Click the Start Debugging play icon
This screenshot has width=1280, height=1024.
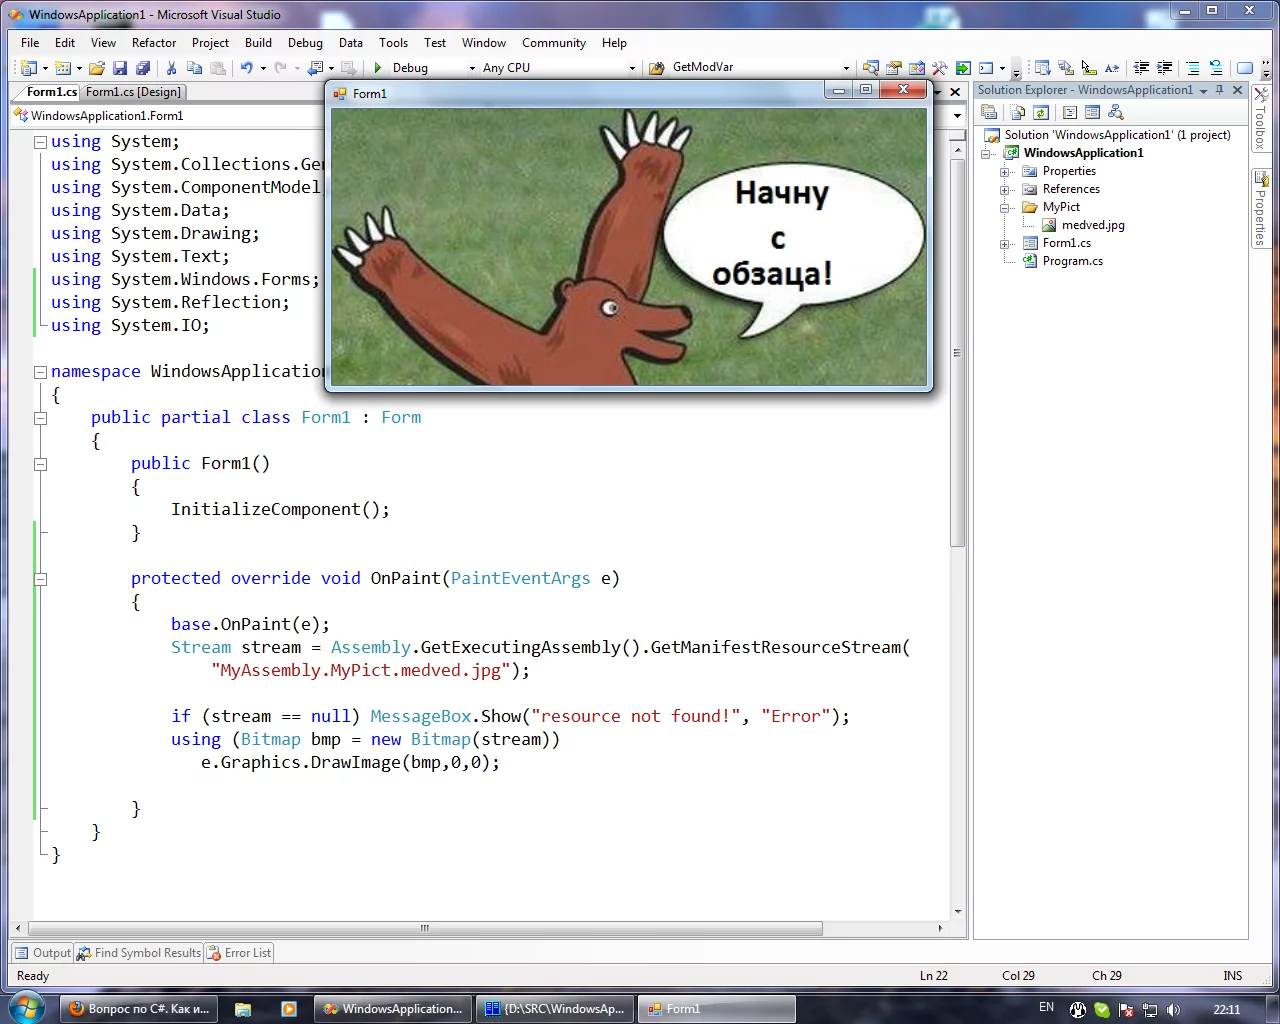[x=378, y=68]
